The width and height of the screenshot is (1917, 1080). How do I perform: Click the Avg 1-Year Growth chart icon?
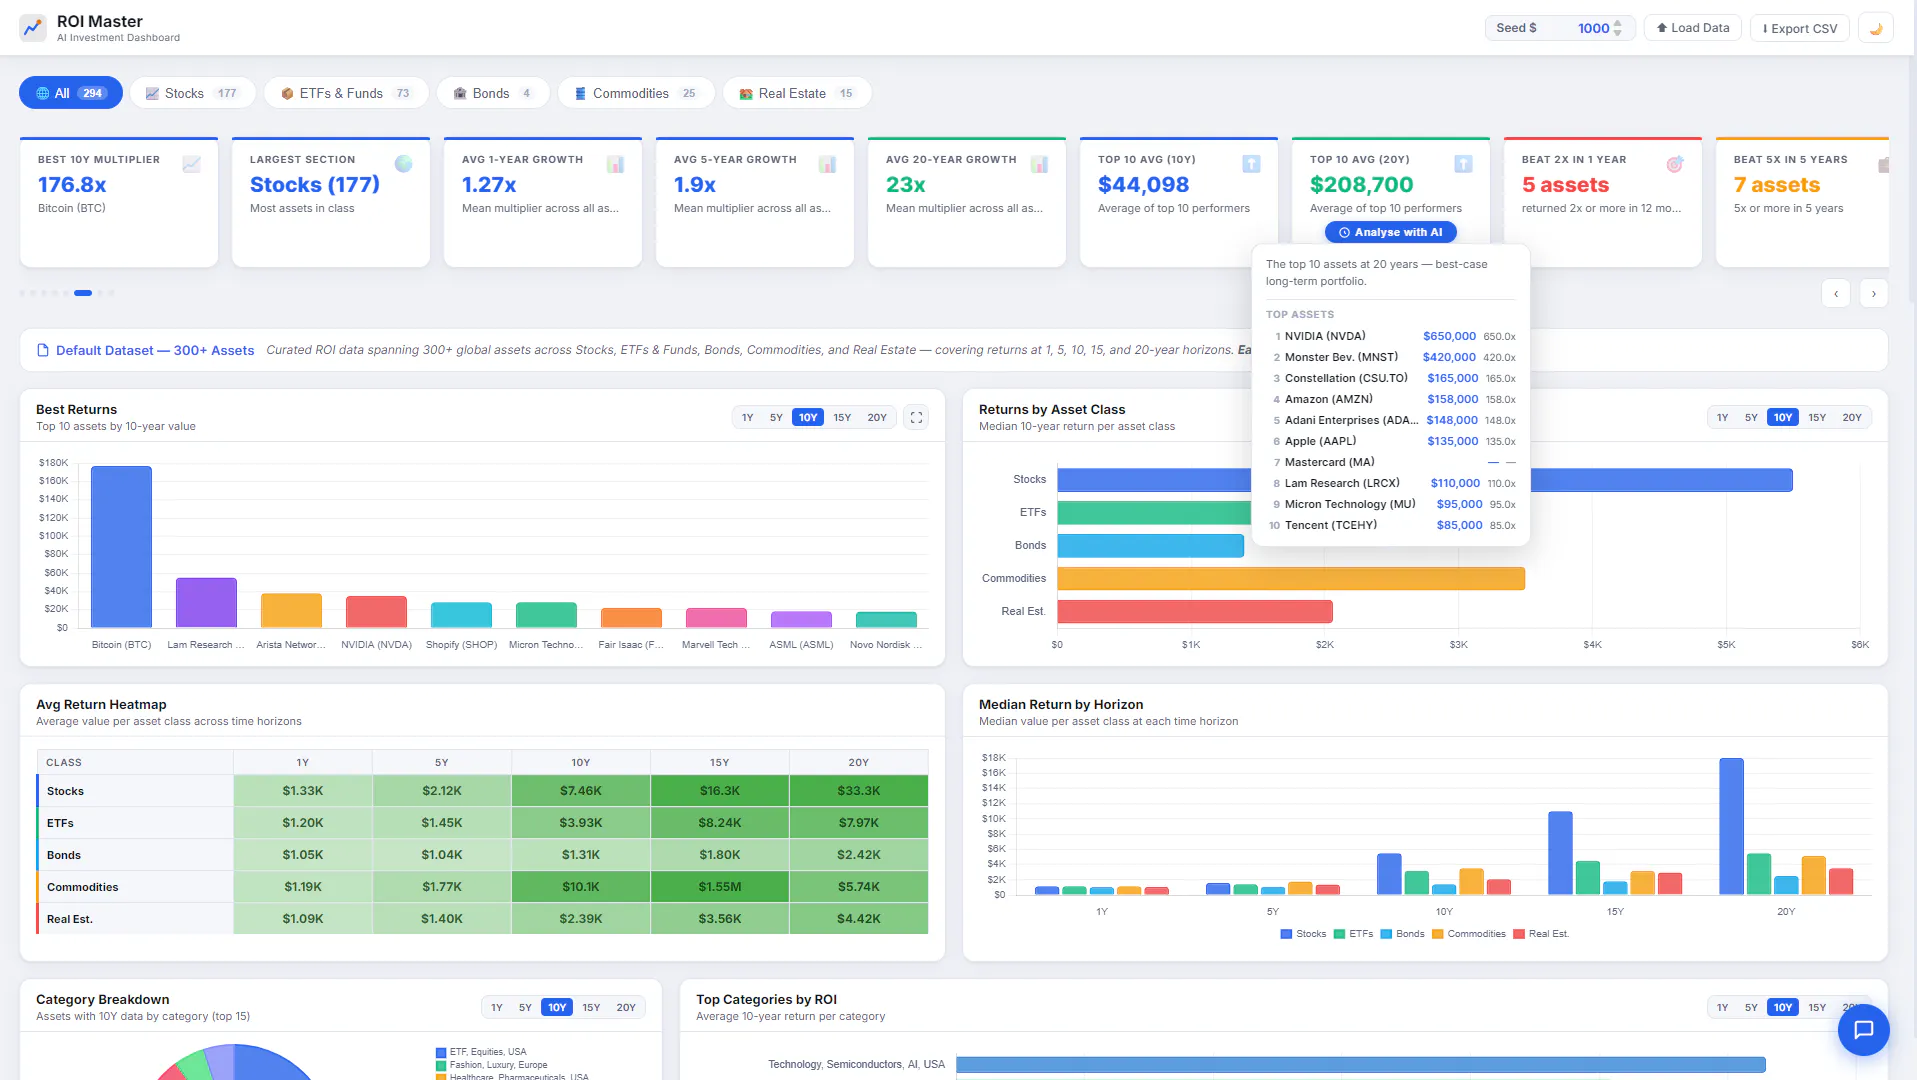tap(616, 164)
